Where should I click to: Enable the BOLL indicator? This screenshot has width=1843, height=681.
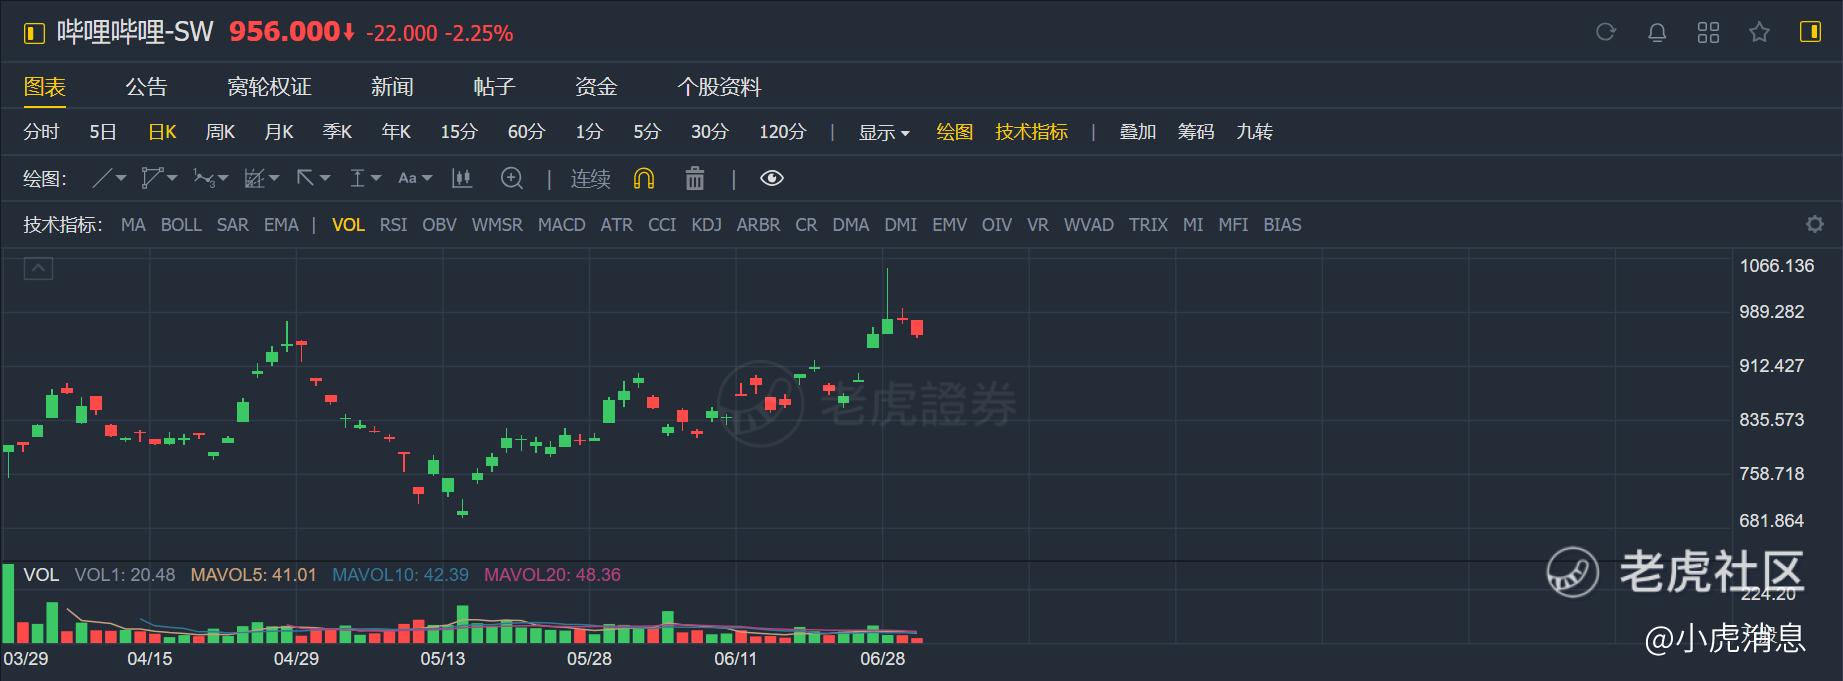(181, 225)
